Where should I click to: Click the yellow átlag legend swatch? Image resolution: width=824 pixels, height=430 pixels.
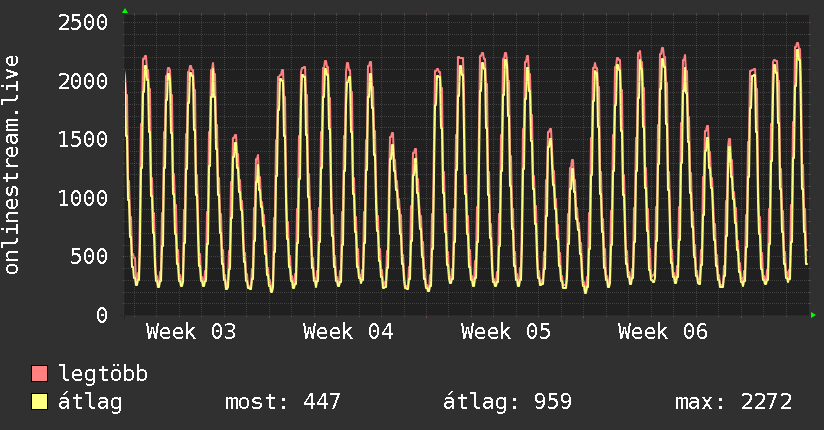tap(39, 403)
